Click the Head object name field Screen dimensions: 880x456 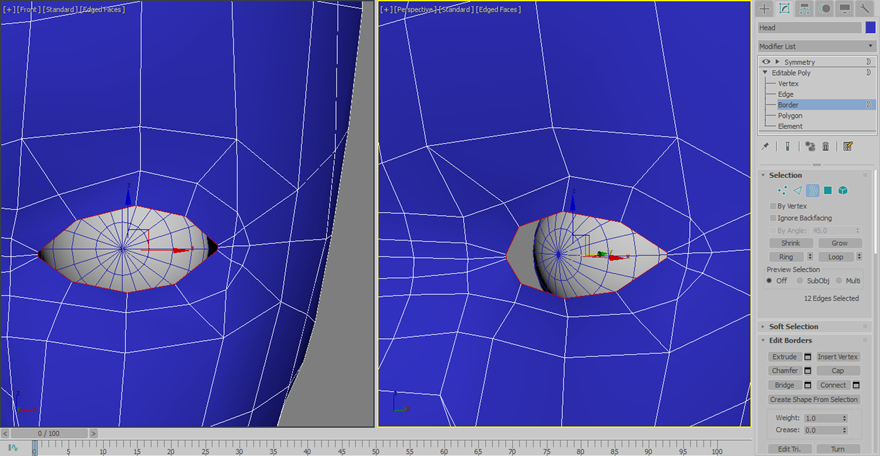(x=809, y=27)
